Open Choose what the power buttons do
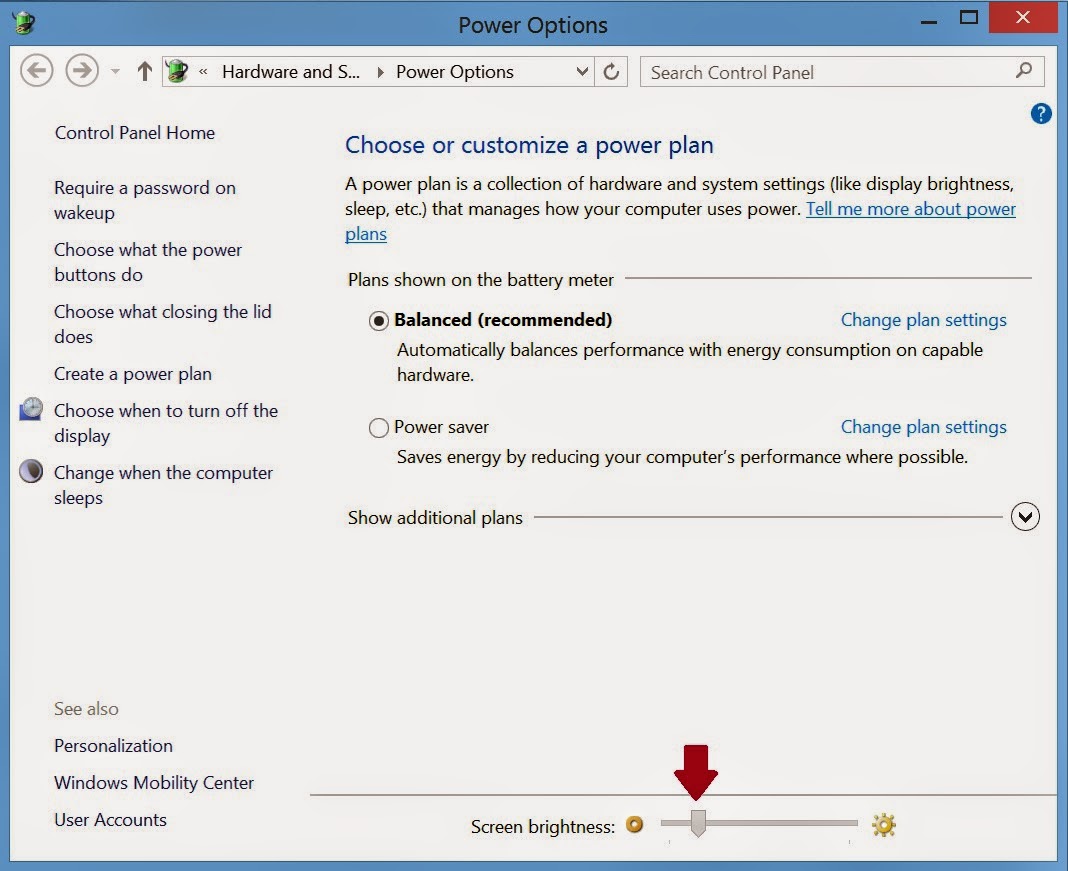 [x=148, y=262]
